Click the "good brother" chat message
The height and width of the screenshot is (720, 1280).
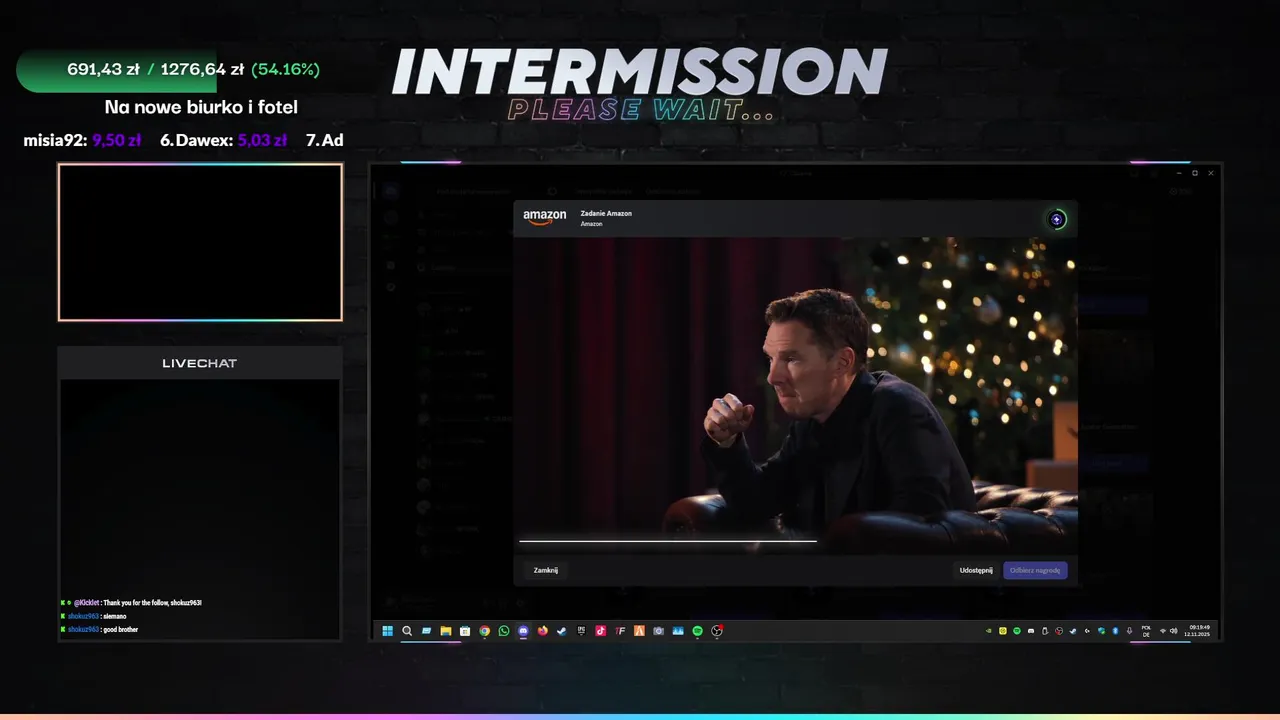click(x=120, y=630)
